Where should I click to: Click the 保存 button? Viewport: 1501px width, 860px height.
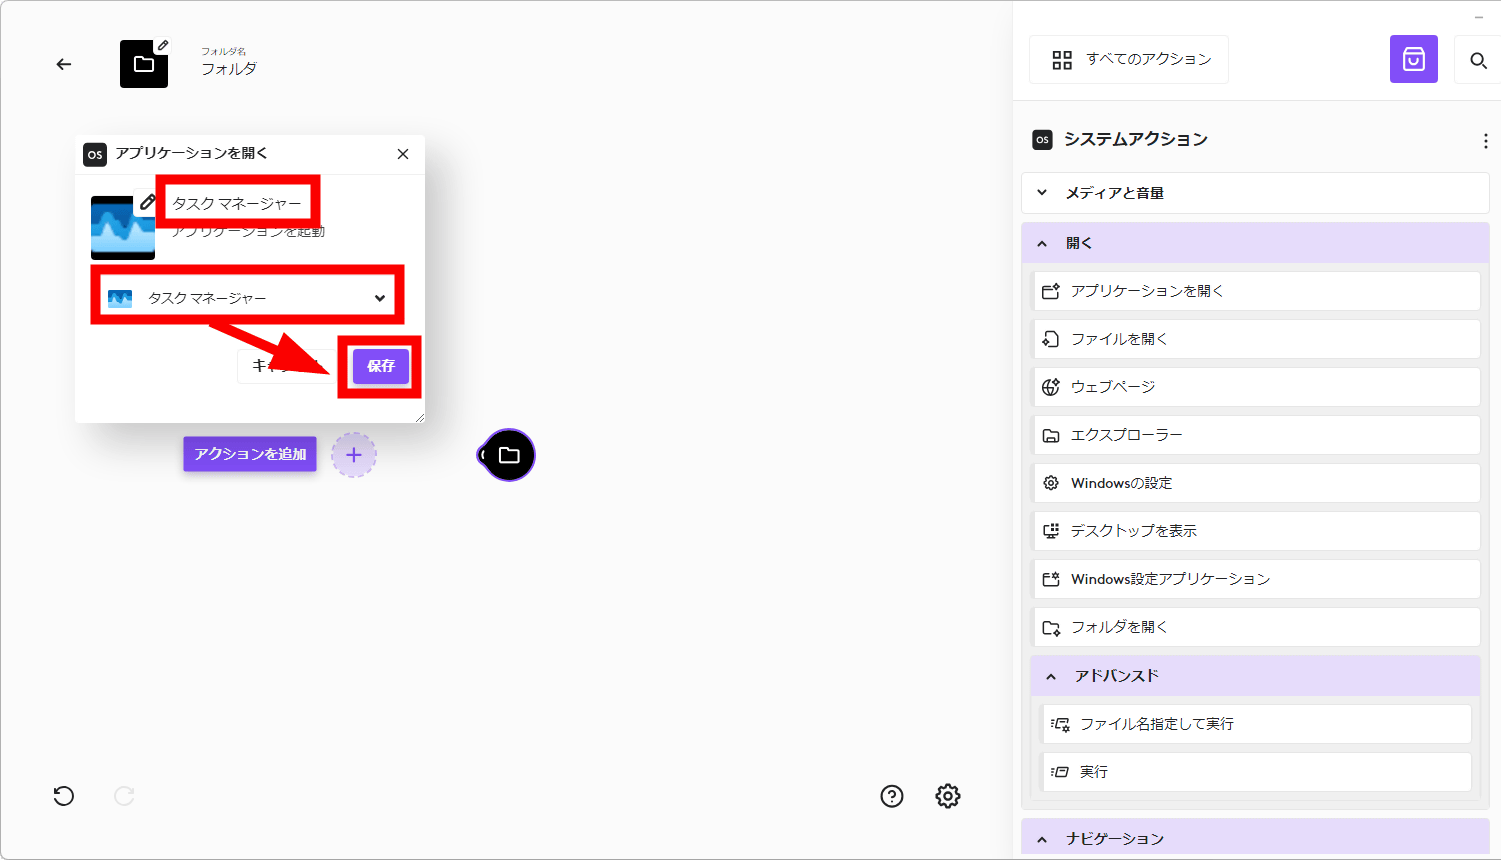click(380, 366)
